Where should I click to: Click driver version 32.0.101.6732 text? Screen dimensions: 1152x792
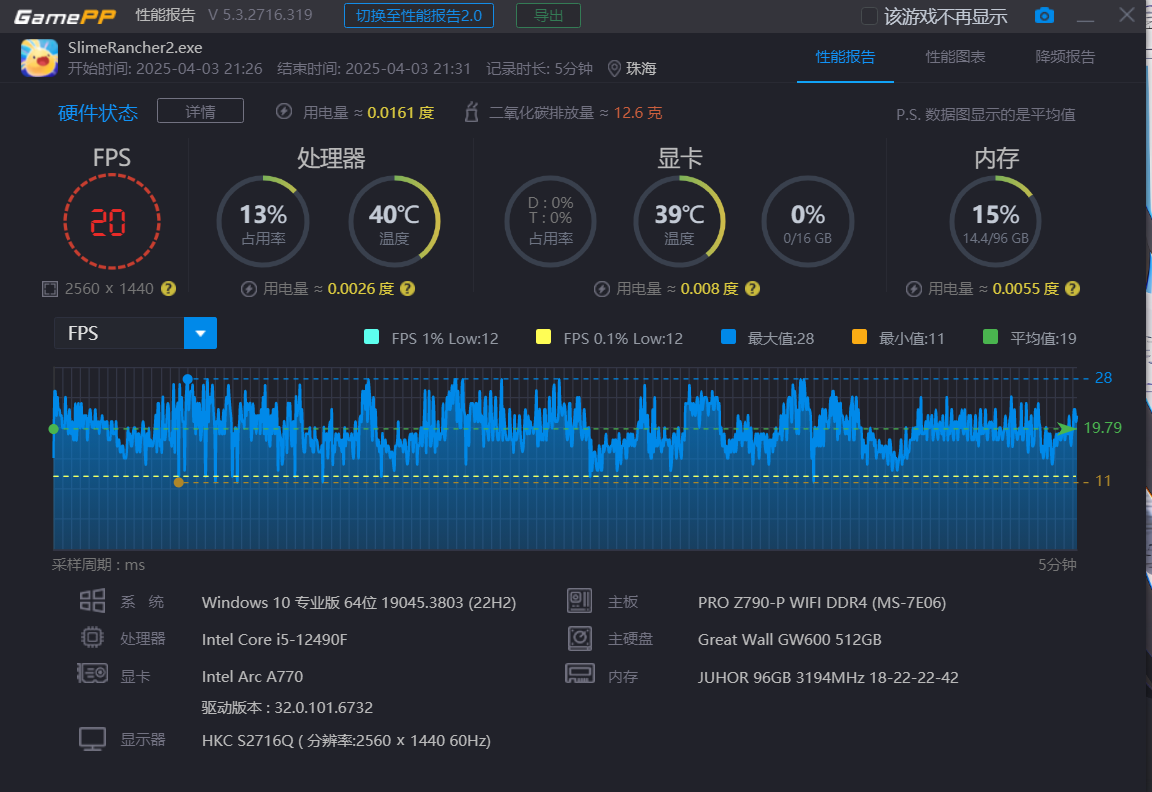287,708
